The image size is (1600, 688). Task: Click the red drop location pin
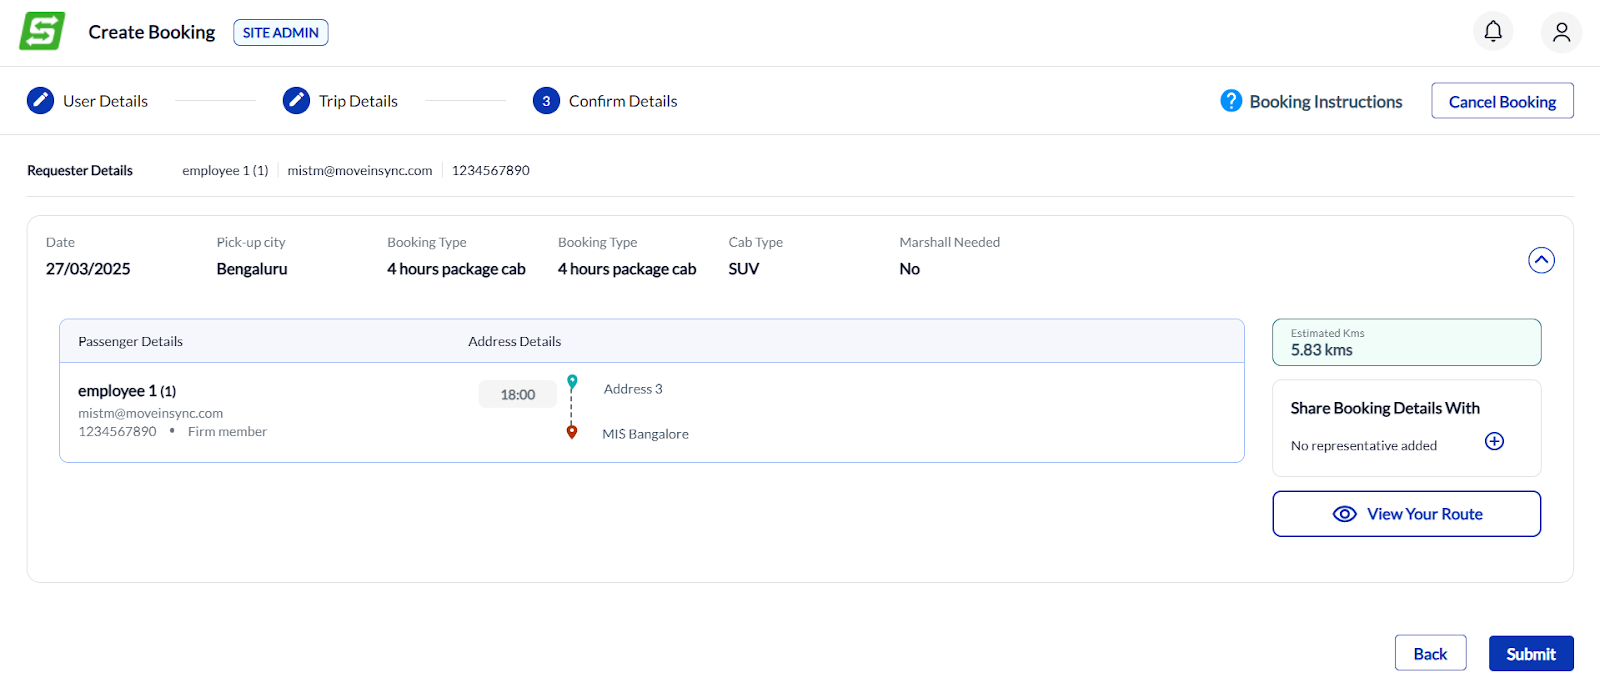(x=572, y=432)
